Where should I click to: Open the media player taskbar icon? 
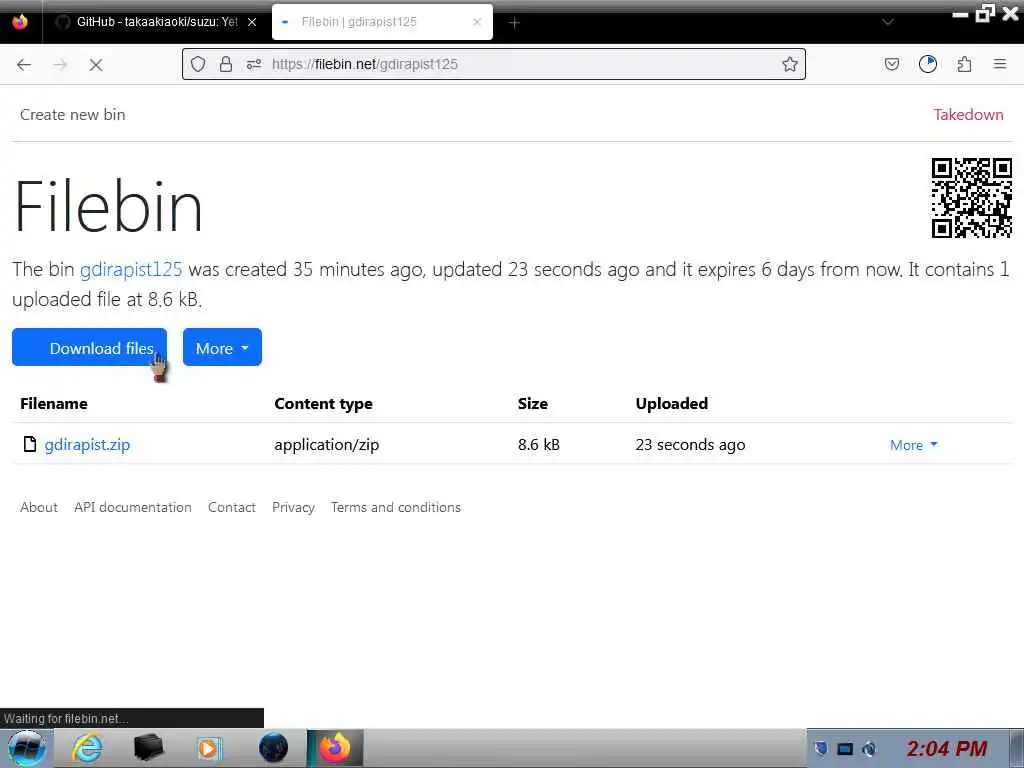pyautogui.click(x=210, y=748)
